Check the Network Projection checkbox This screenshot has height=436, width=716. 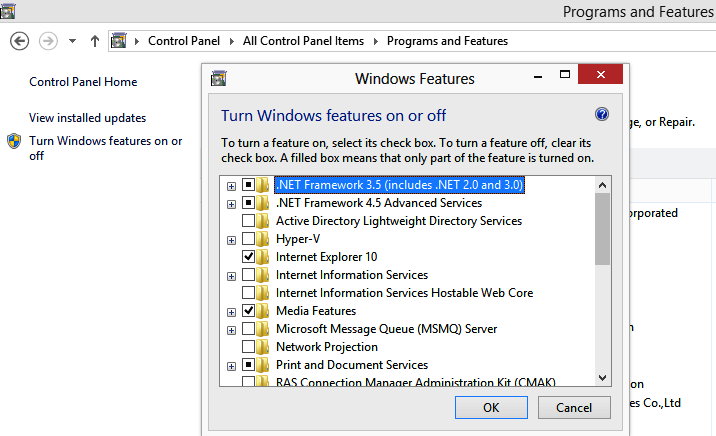click(248, 347)
